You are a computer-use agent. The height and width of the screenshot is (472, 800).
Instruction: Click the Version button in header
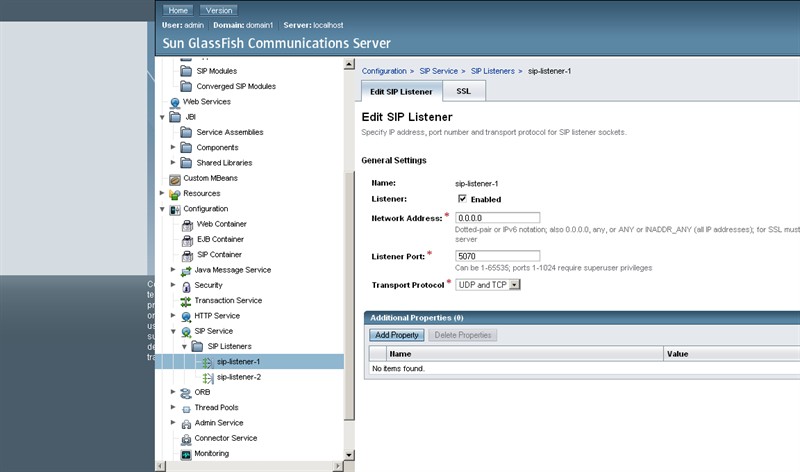point(219,10)
